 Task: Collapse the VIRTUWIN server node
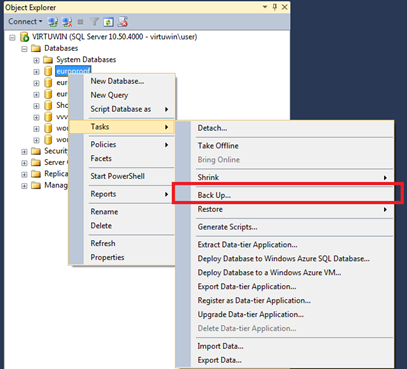(x=12, y=37)
